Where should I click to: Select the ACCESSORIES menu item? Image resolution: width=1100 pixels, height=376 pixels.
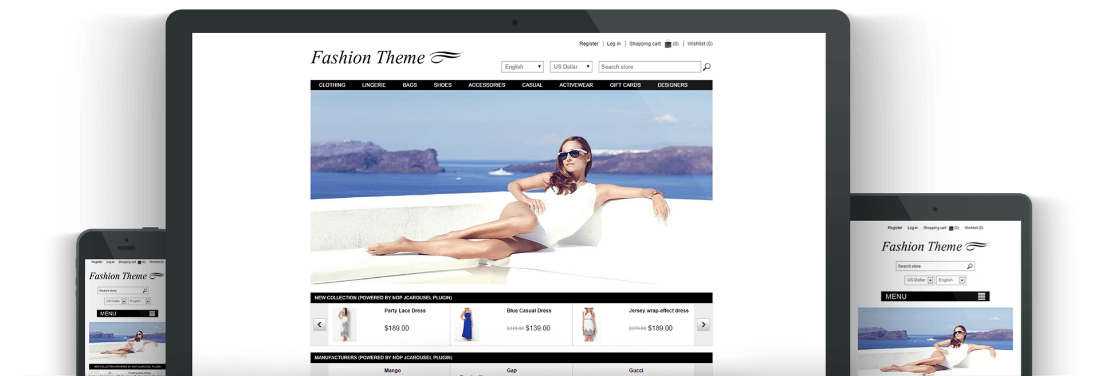click(x=487, y=85)
